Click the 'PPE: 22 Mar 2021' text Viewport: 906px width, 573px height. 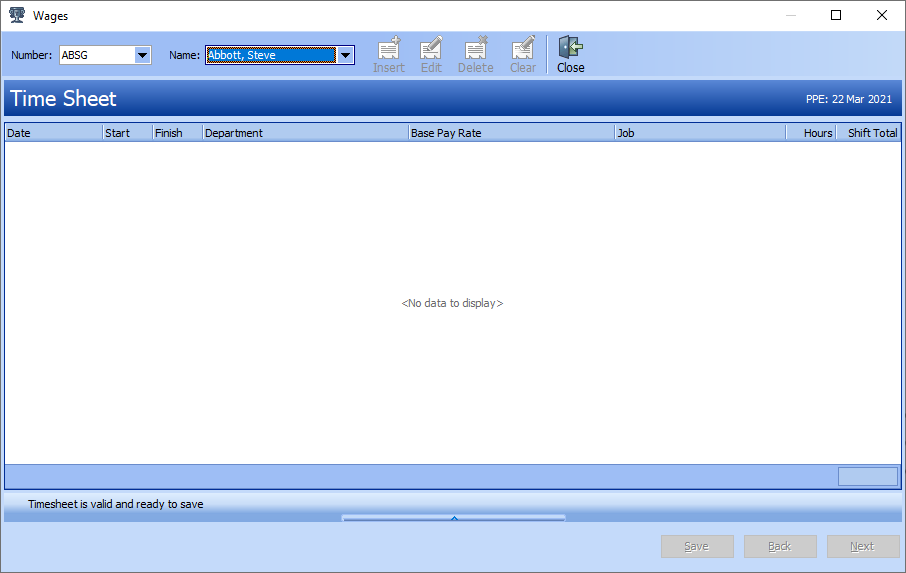pyautogui.click(x=849, y=99)
